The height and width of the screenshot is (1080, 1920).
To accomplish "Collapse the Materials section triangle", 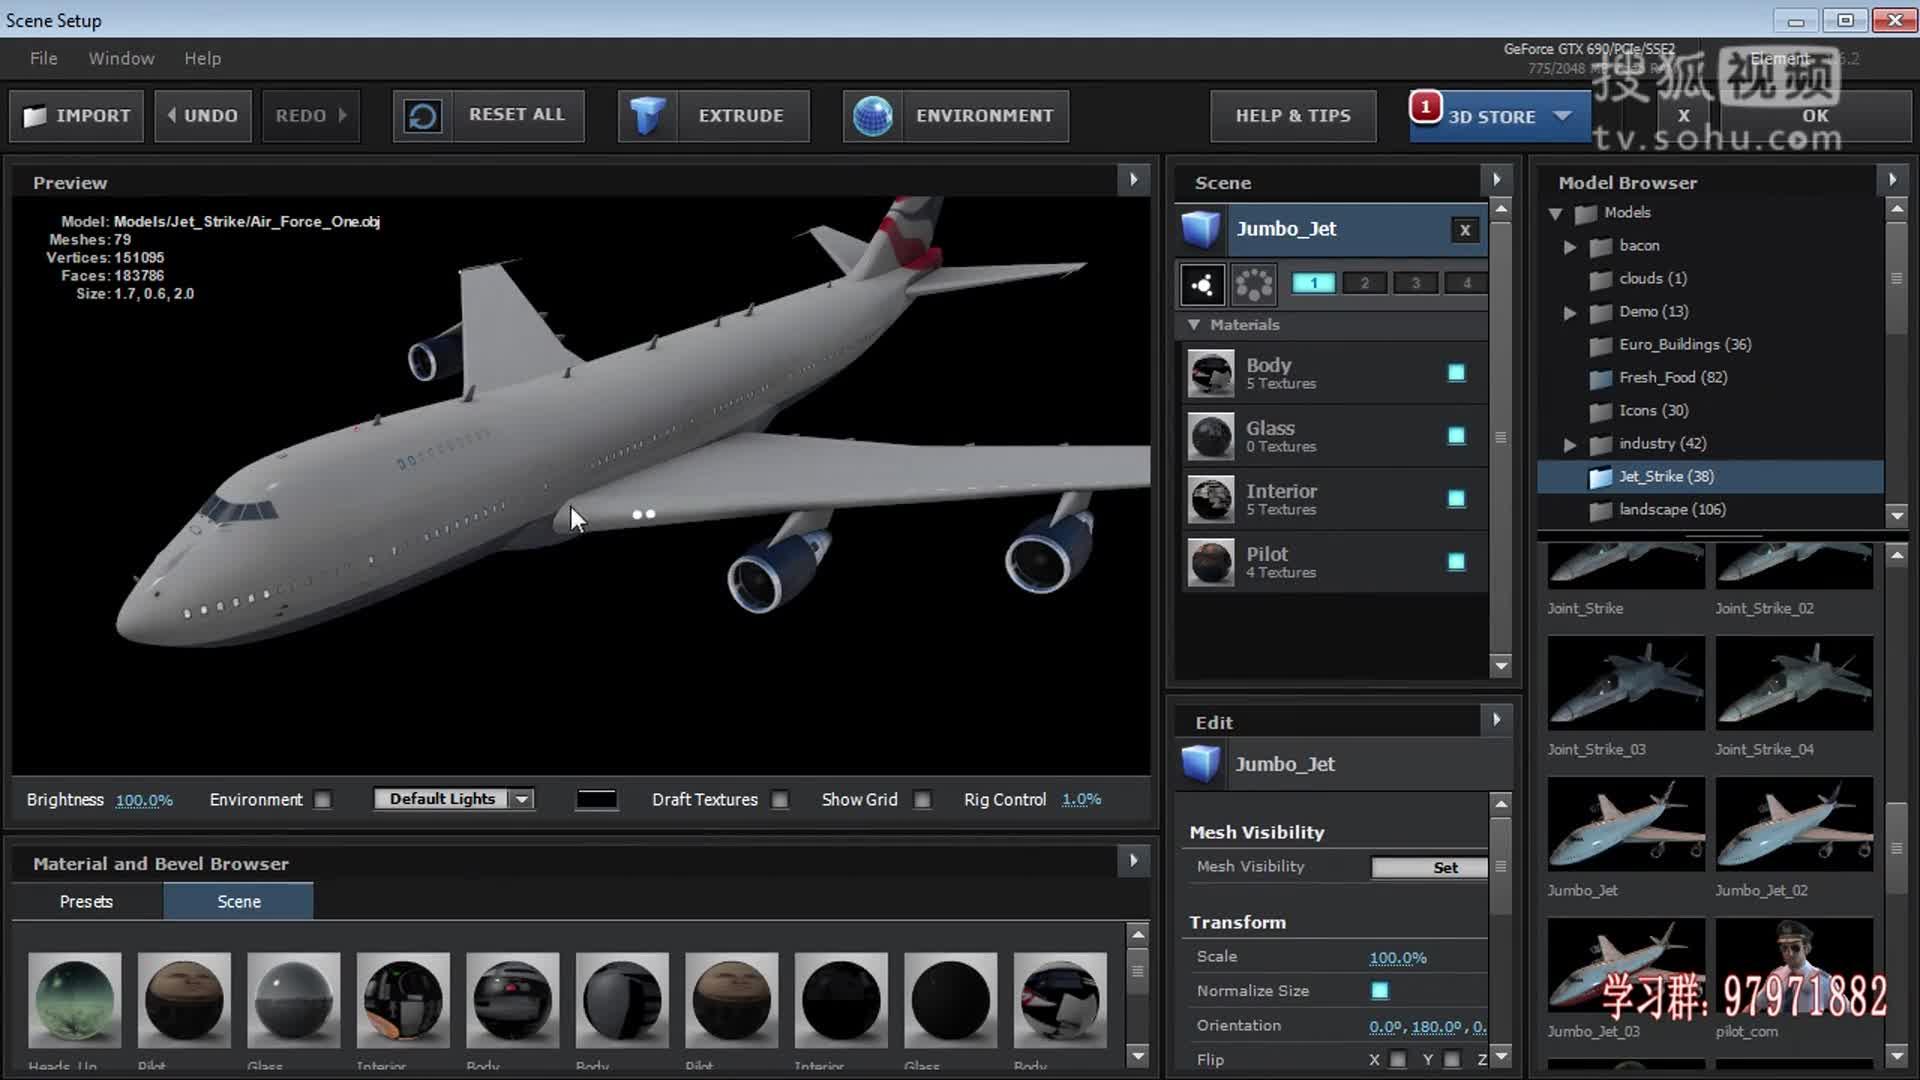I will (1193, 325).
